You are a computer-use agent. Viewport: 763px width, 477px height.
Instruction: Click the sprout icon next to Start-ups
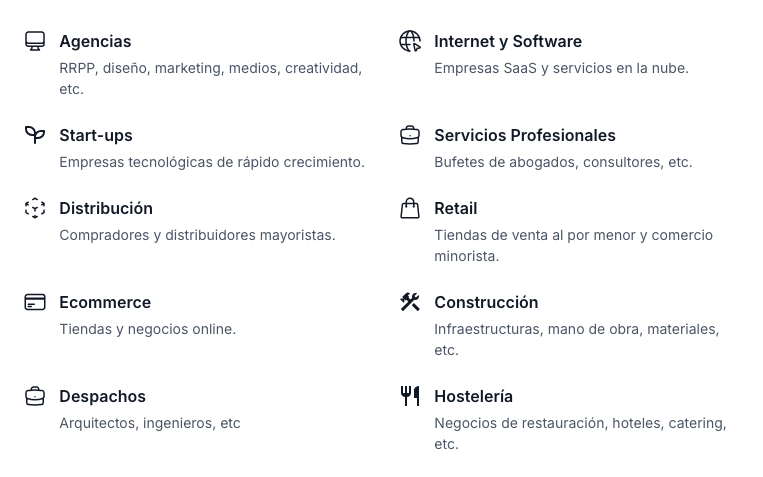[x=35, y=135]
